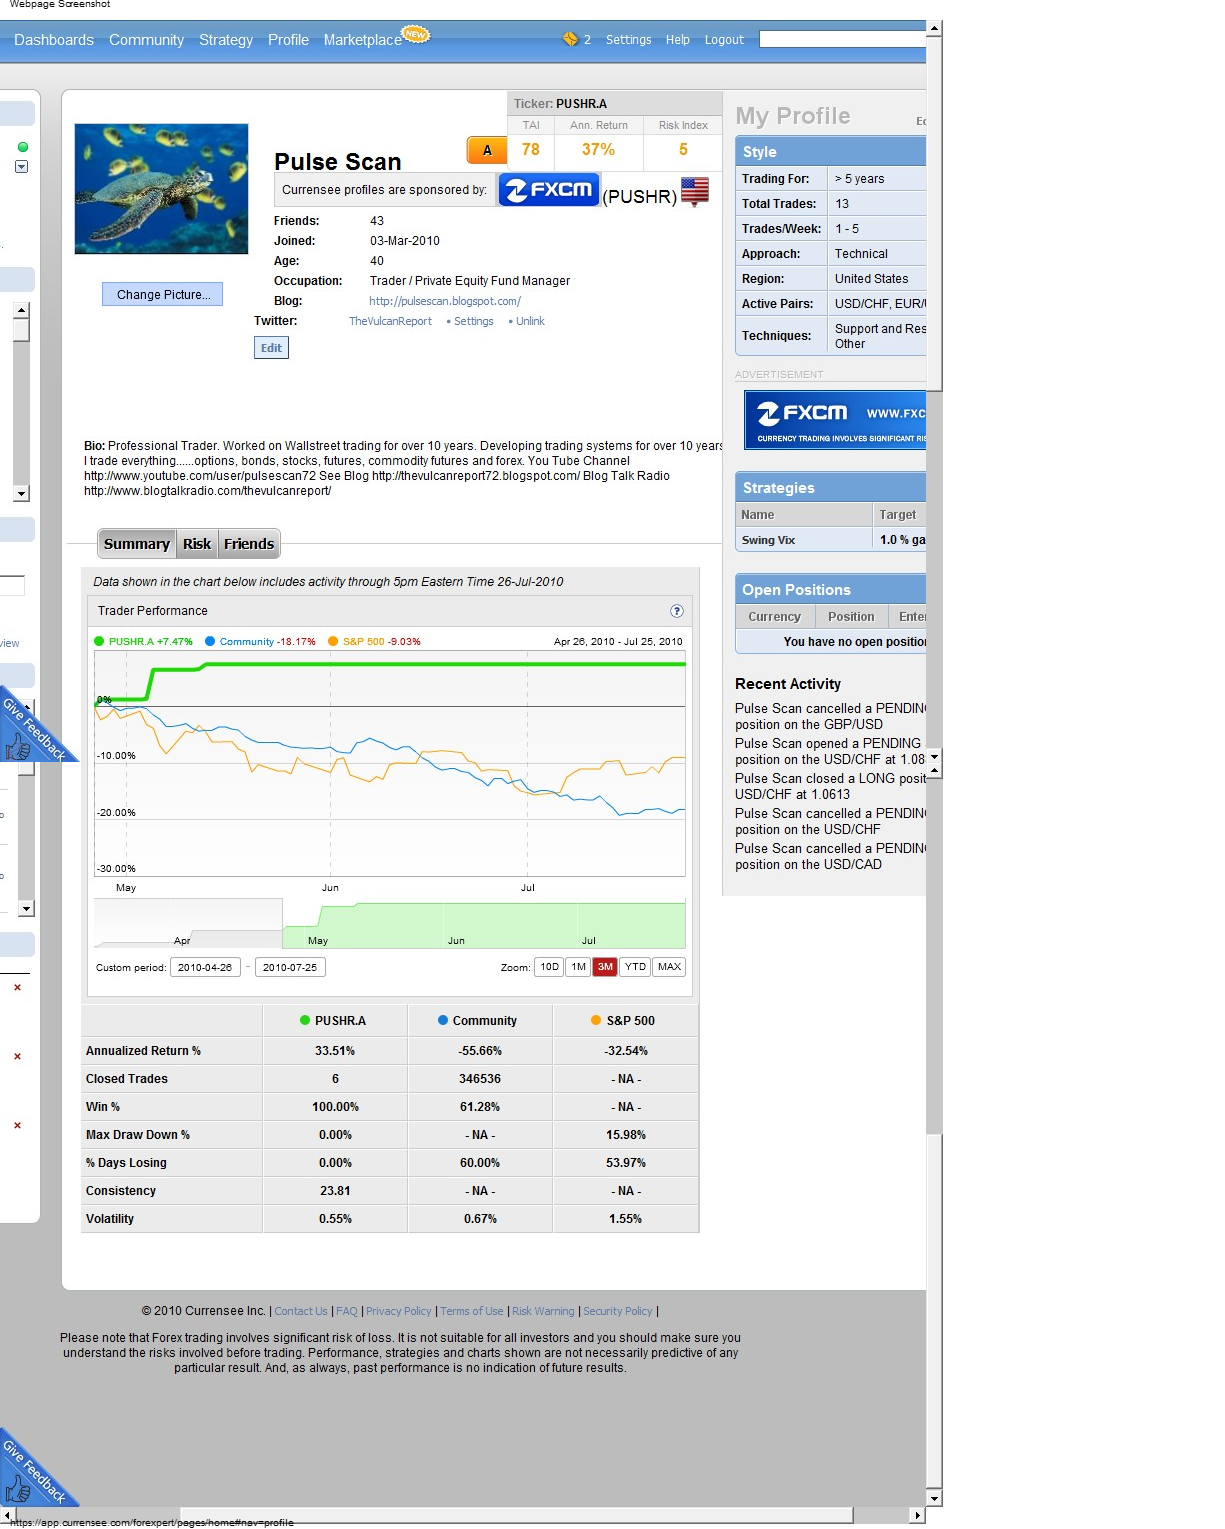Set chart zoom to 10D
This screenshot has height=1529, width=1225.
pos(549,967)
